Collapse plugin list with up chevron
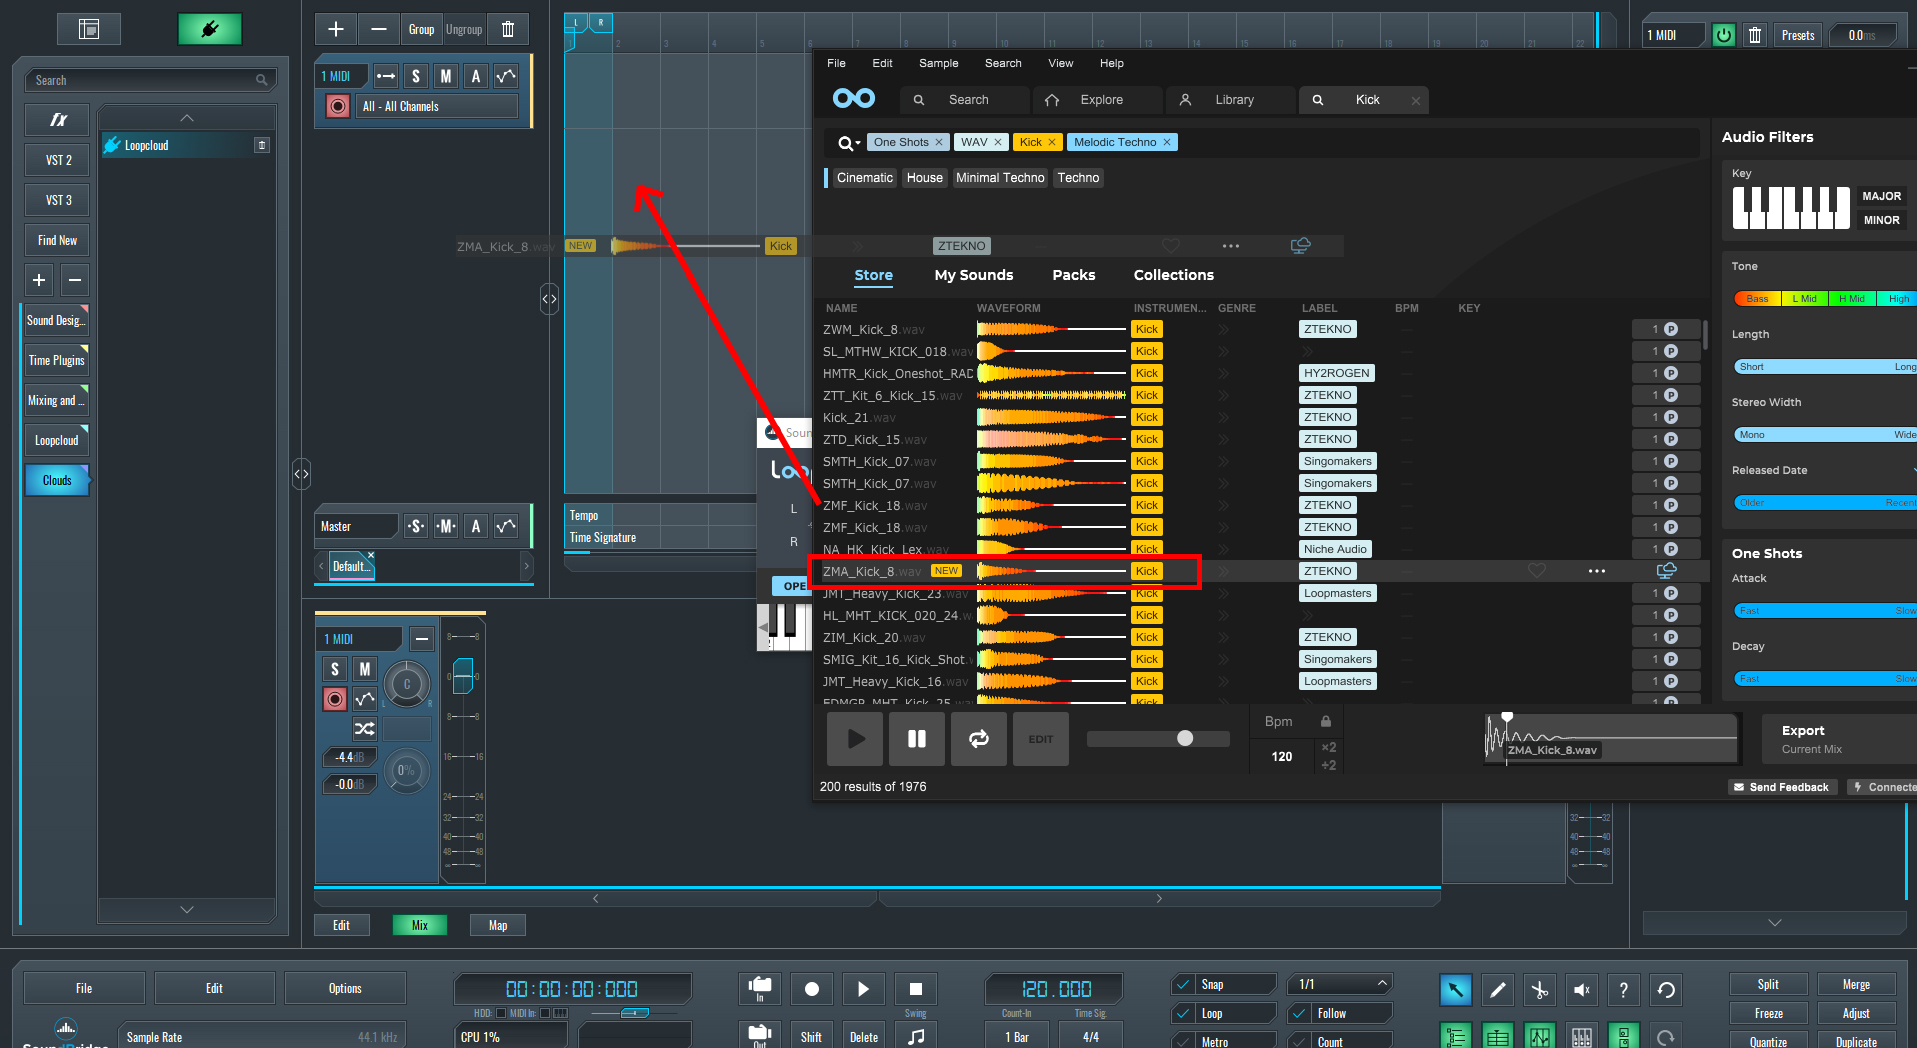Screen dimensions: 1917x1048 [x=187, y=118]
